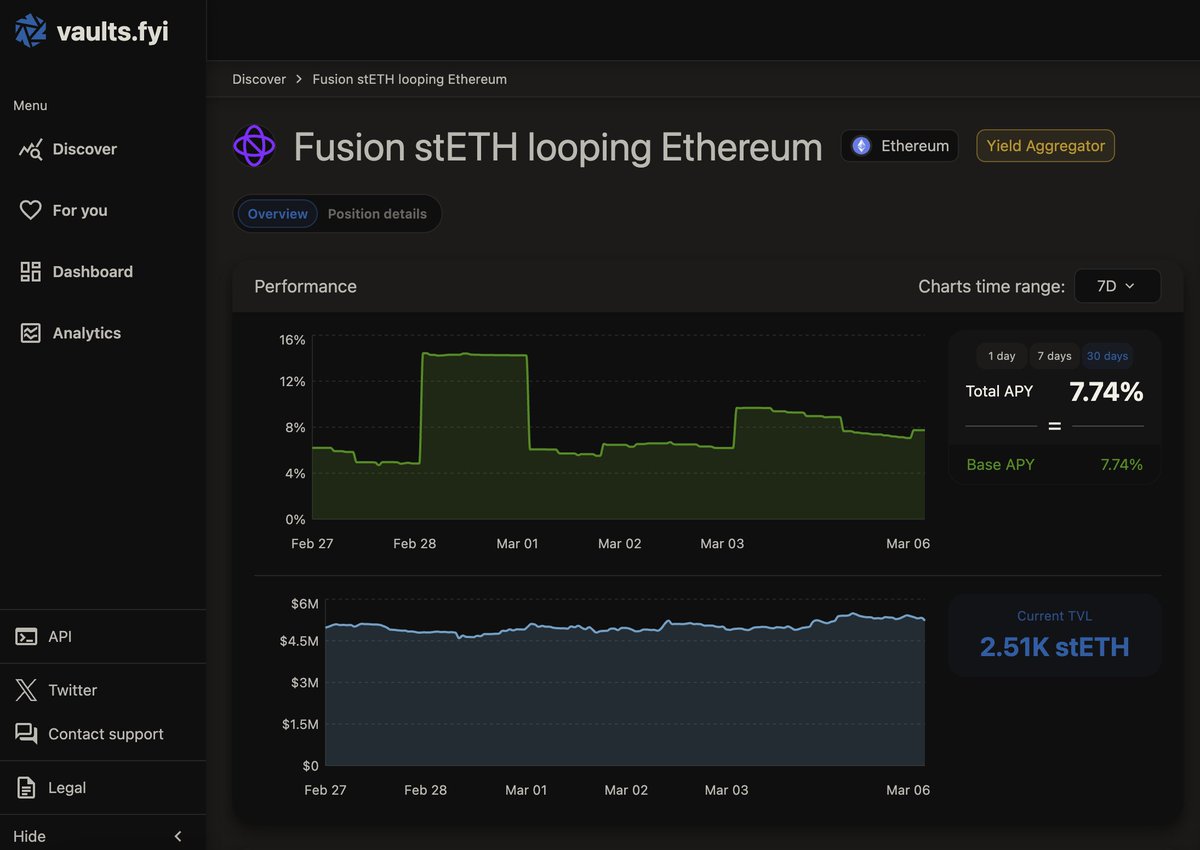Viewport: 1200px width, 850px height.
Task: Click the Analytics chart icon
Action: click(31, 333)
